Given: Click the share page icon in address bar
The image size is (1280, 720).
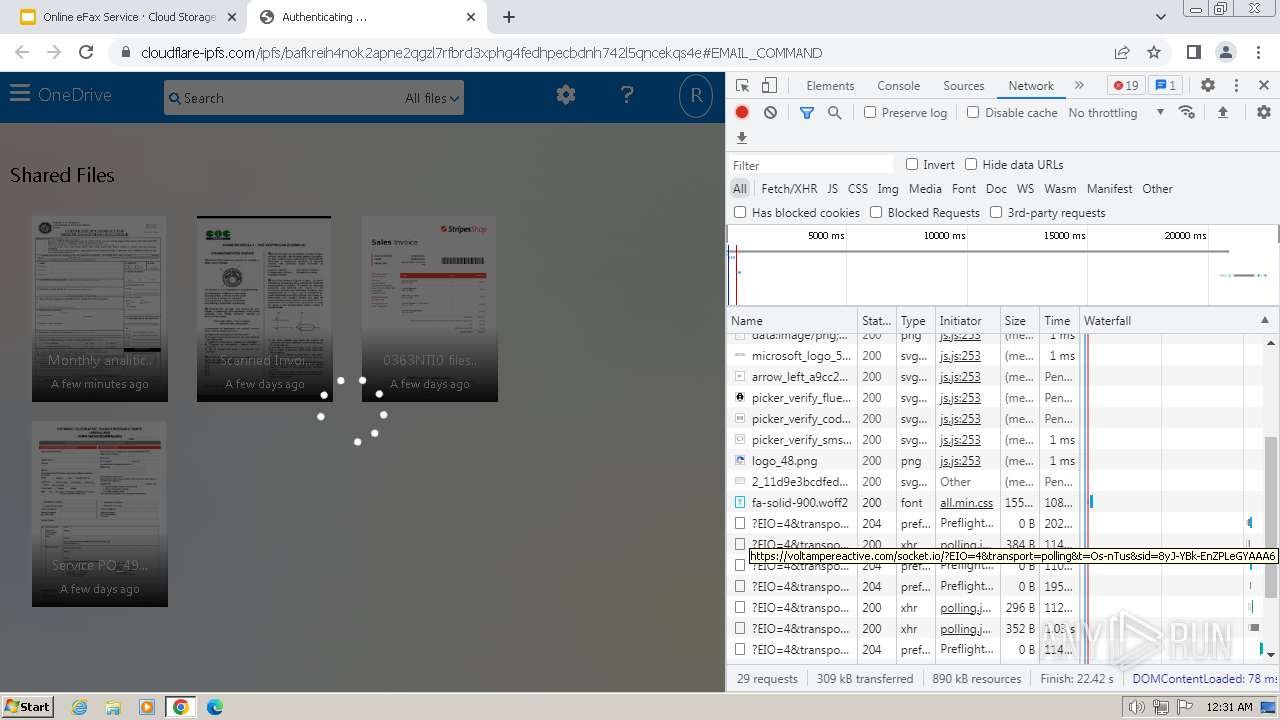Looking at the screenshot, I should pos(1122,52).
